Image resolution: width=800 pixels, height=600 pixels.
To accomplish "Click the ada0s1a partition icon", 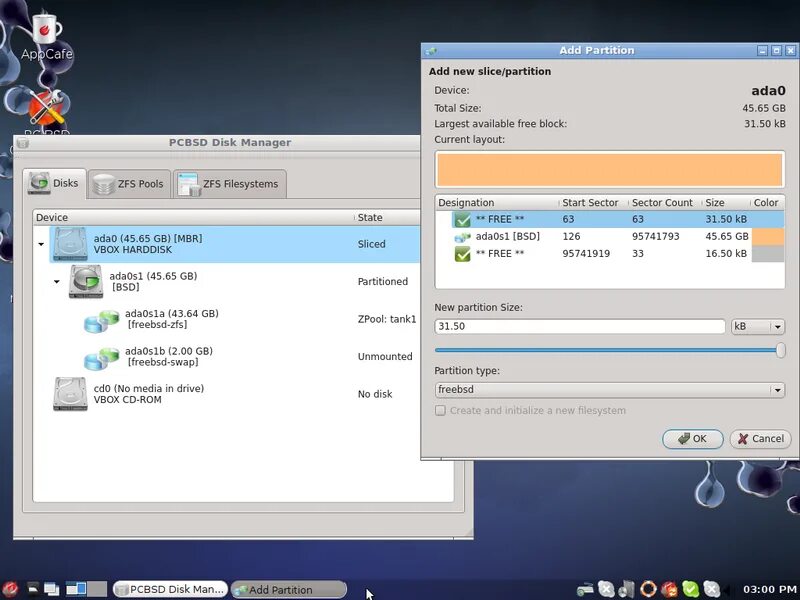I will click(x=102, y=319).
